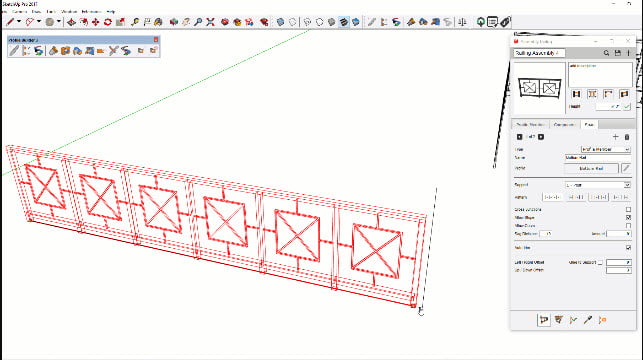
Task: Go to next span with right arrow
Action: pyautogui.click(x=541, y=137)
